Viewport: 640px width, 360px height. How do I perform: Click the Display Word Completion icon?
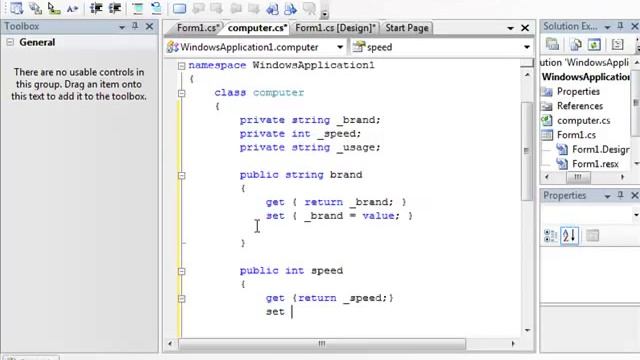pos(72,8)
